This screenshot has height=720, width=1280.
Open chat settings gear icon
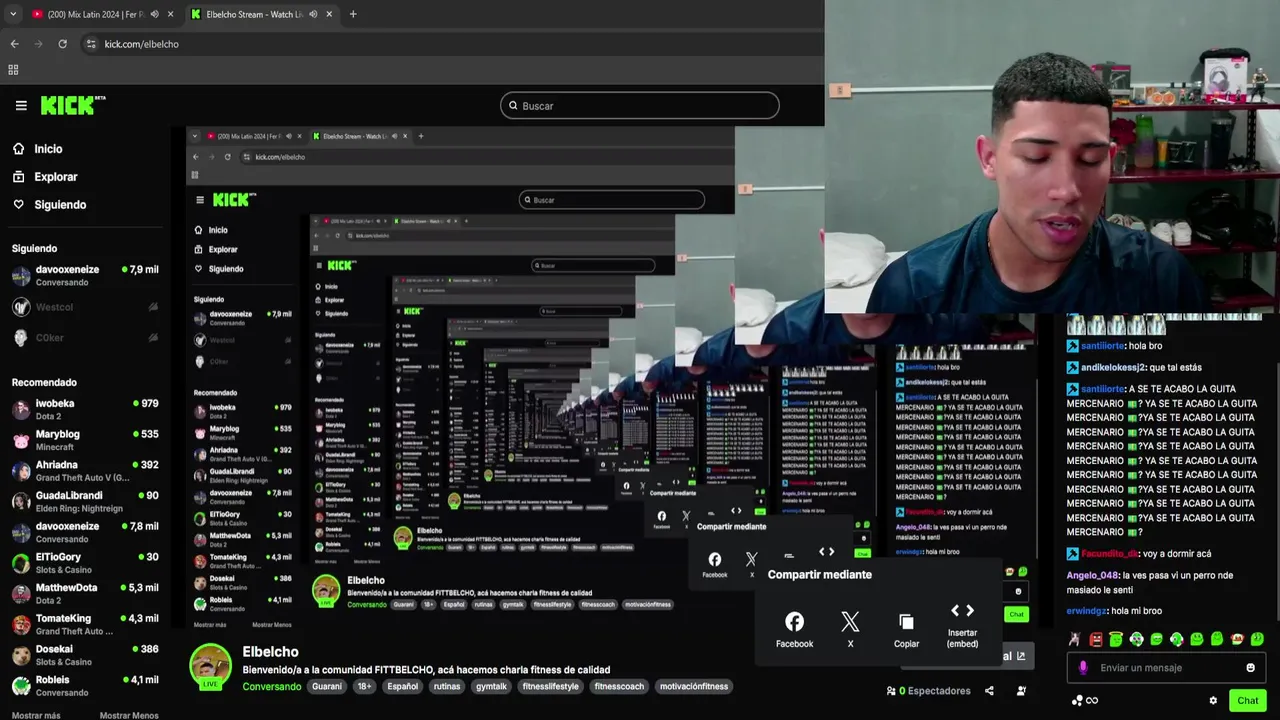coord(1213,700)
